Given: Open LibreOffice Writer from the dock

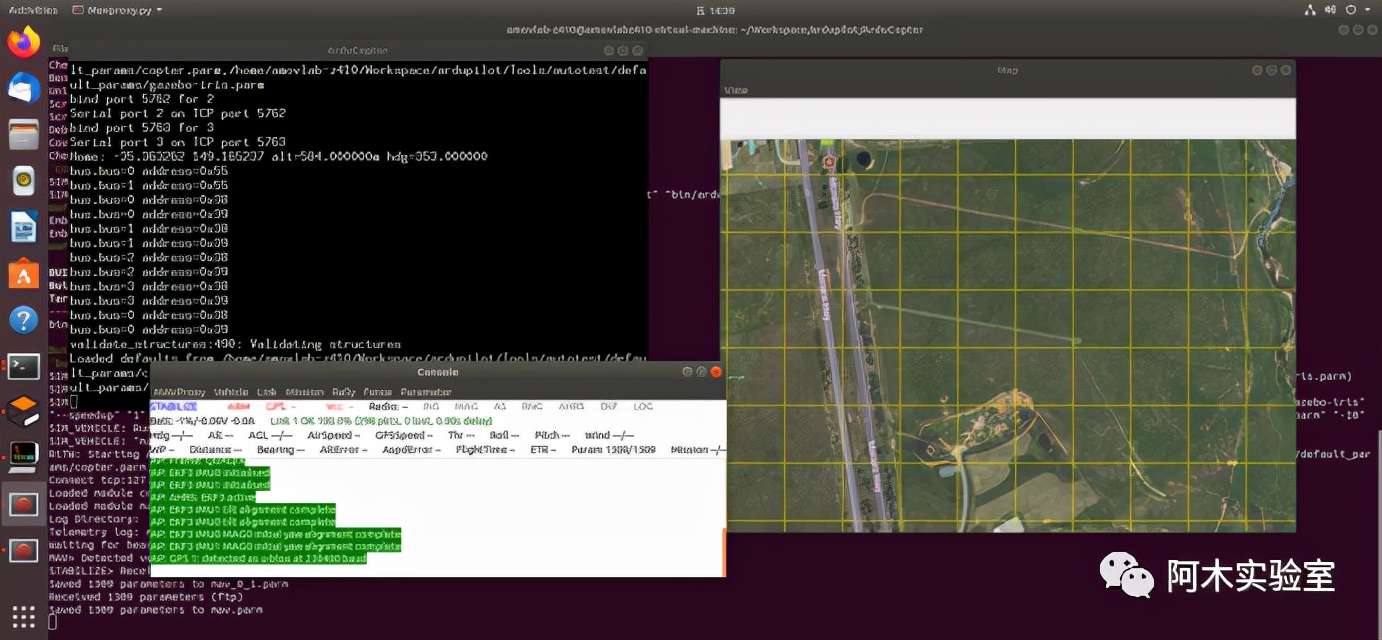Looking at the screenshot, I should [23, 227].
